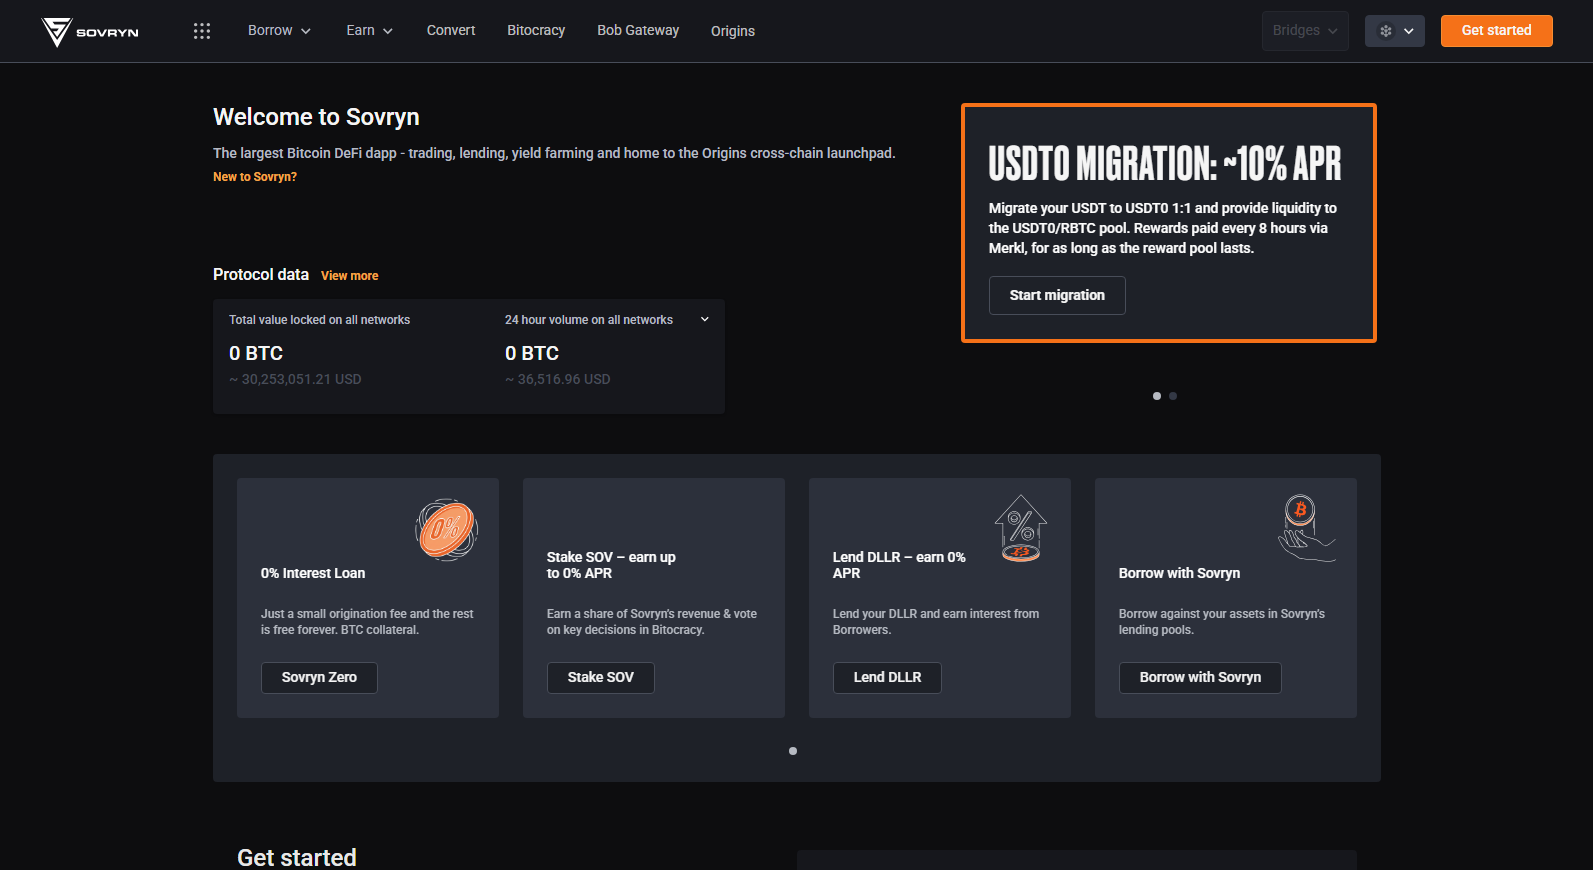Open Bob Gateway from the navigation
This screenshot has height=870, width=1593.
[x=638, y=31]
